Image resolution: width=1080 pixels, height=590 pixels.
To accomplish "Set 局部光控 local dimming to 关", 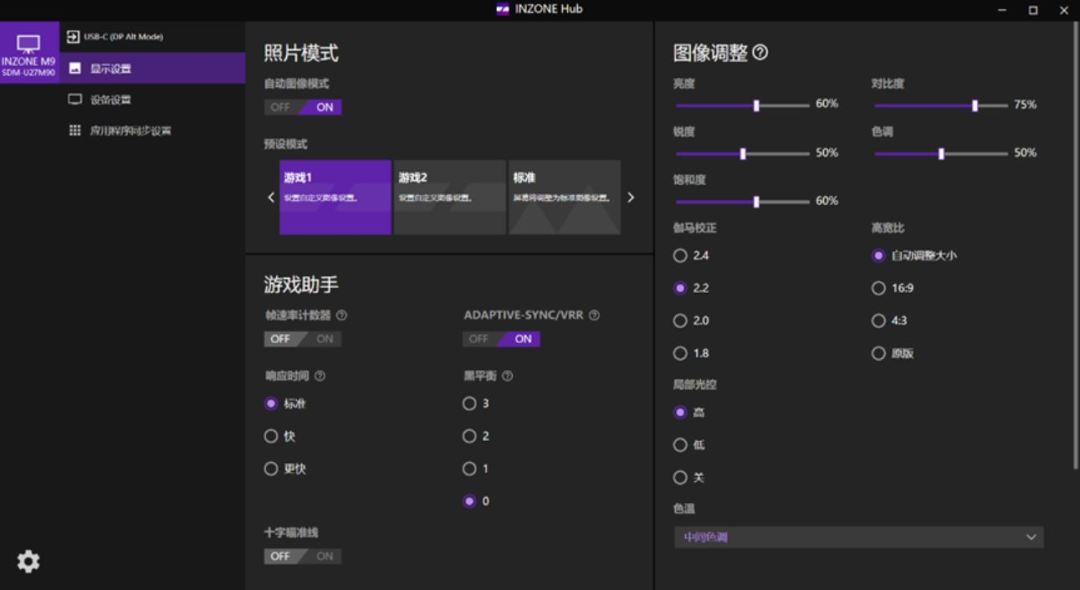I will 680,477.
